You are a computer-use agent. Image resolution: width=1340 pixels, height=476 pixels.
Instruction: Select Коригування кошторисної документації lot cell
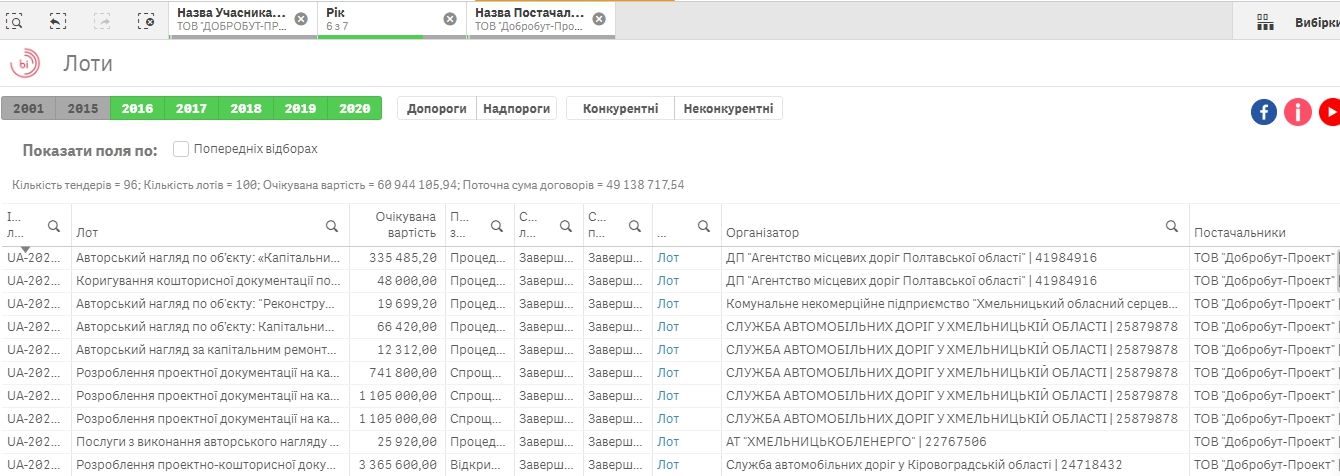pyautogui.click(x=211, y=280)
